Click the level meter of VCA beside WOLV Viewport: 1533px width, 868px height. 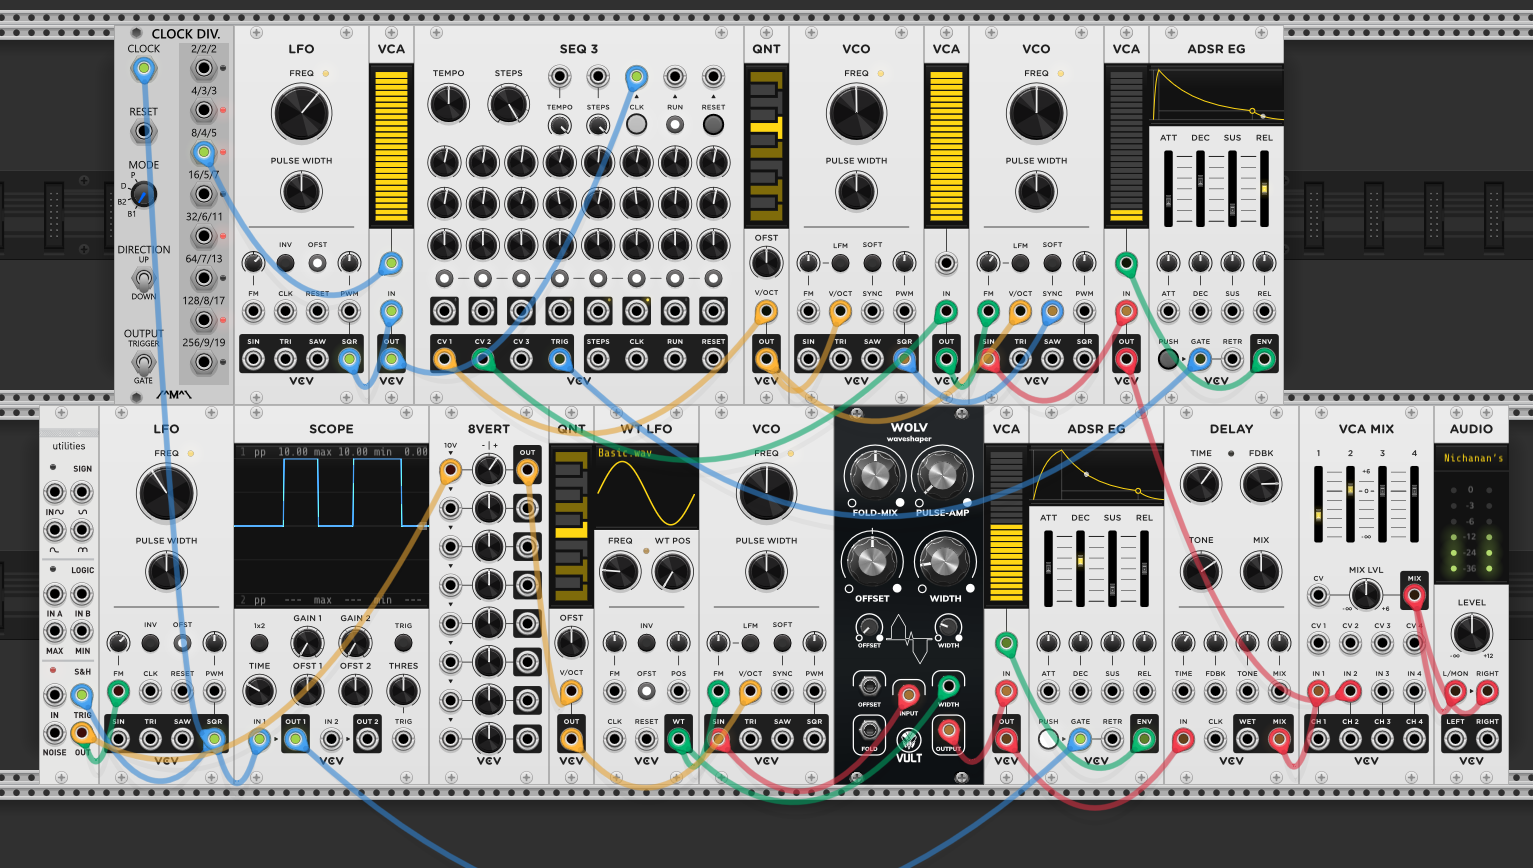coord(1006,525)
